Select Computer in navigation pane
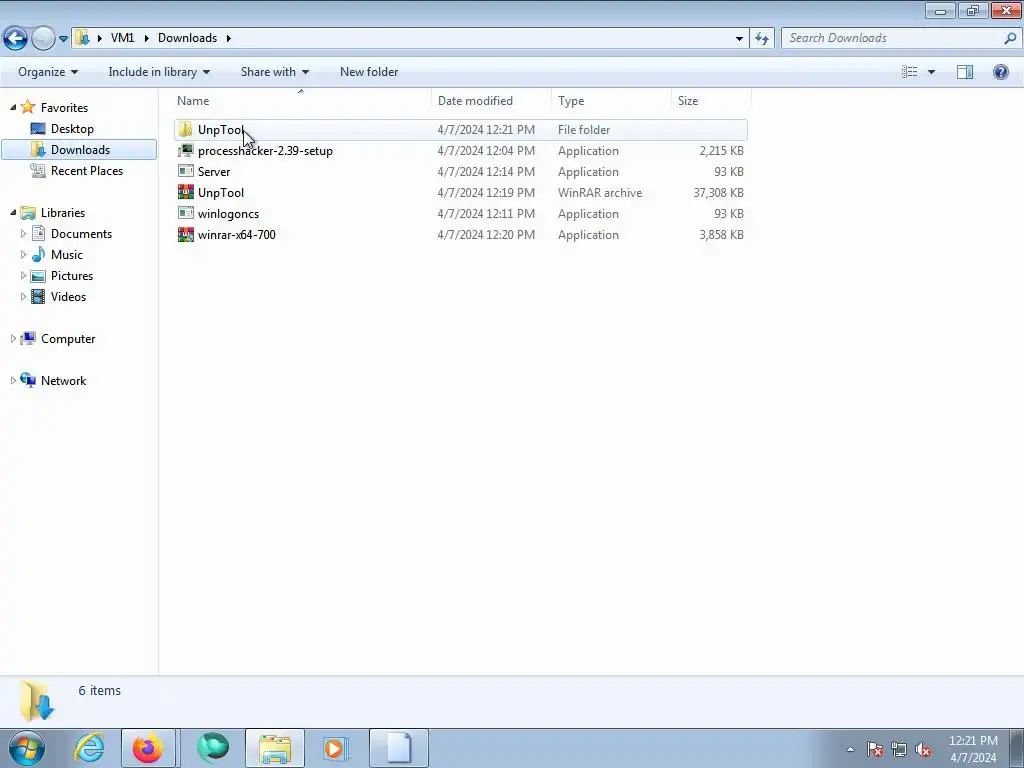This screenshot has height=768, width=1024. 68,338
